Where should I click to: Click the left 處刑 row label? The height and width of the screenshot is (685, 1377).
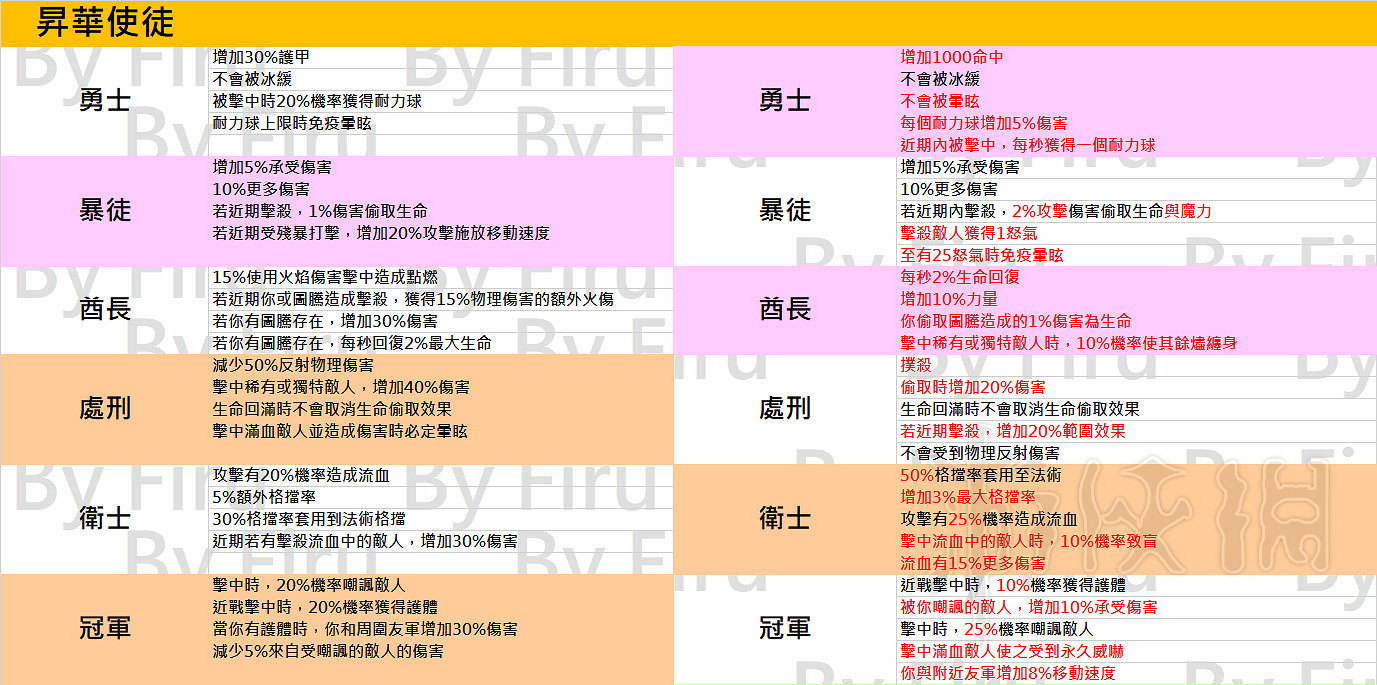[106, 410]
